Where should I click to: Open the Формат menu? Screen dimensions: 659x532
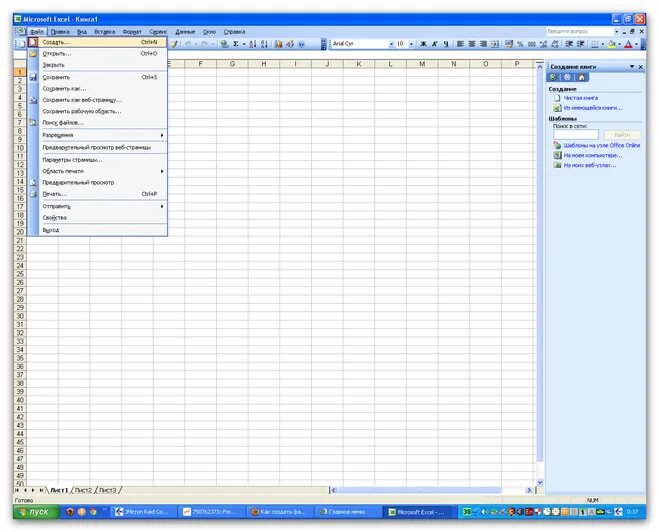pyautogui.click(x=132, y=32)
